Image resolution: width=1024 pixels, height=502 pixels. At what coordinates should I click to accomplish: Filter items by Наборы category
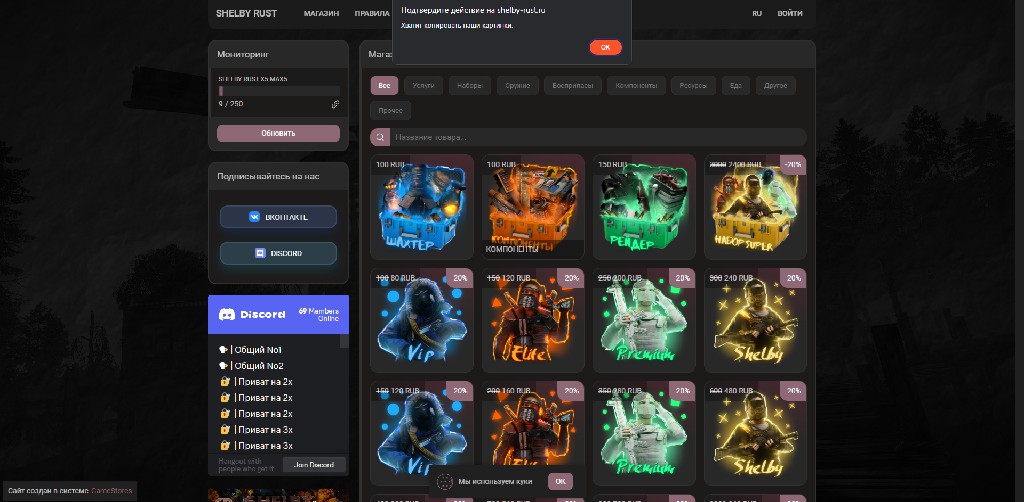[x=470, y=85]
